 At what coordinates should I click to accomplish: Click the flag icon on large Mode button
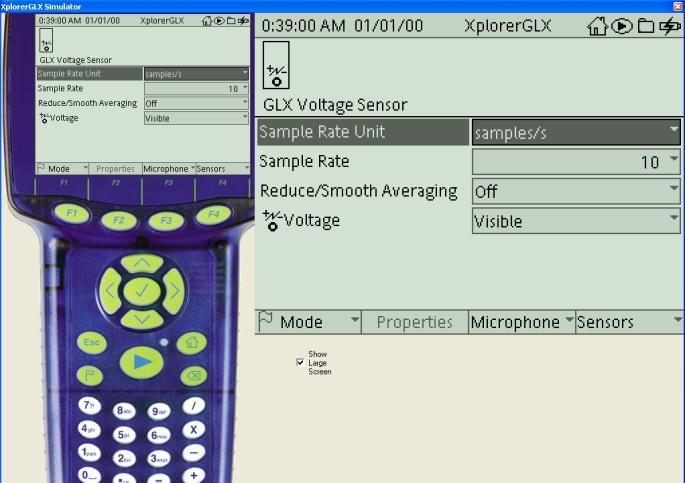click(x=266, y=321)
